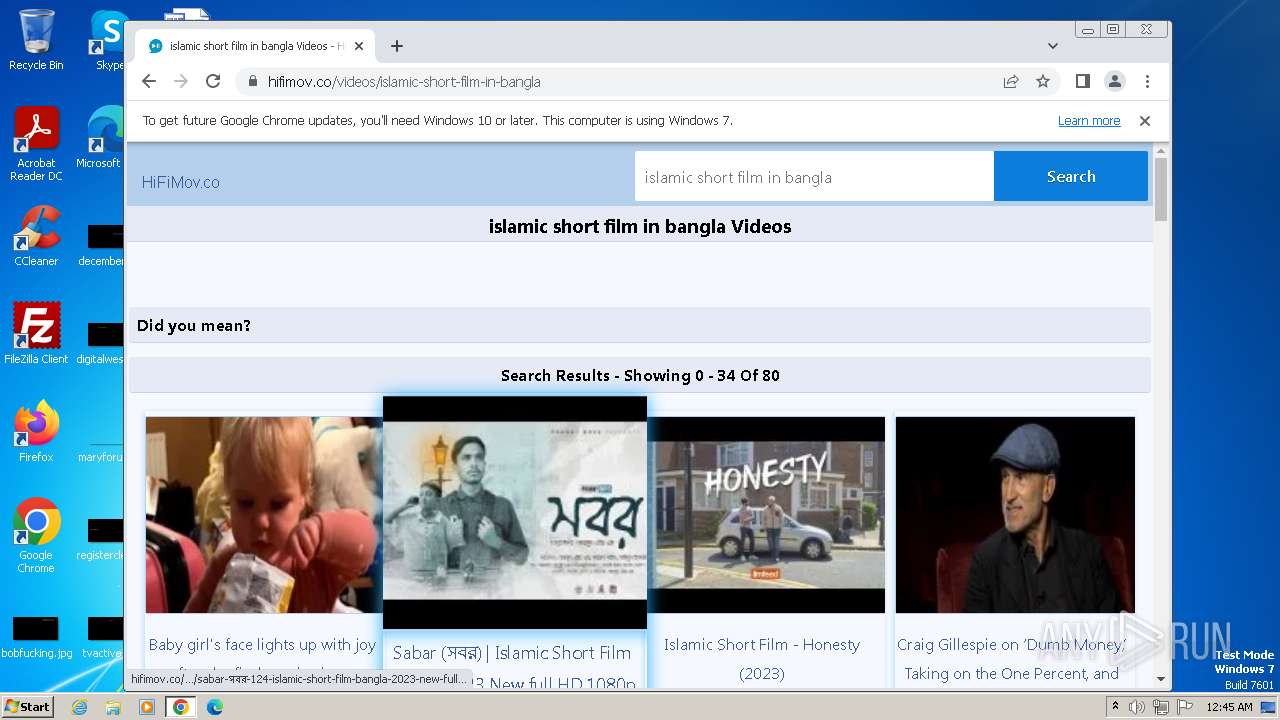The width and height of the screenshot is (1280, 720).
Task: Open the Windows Start menu
Action: click(x=27, y=707)
